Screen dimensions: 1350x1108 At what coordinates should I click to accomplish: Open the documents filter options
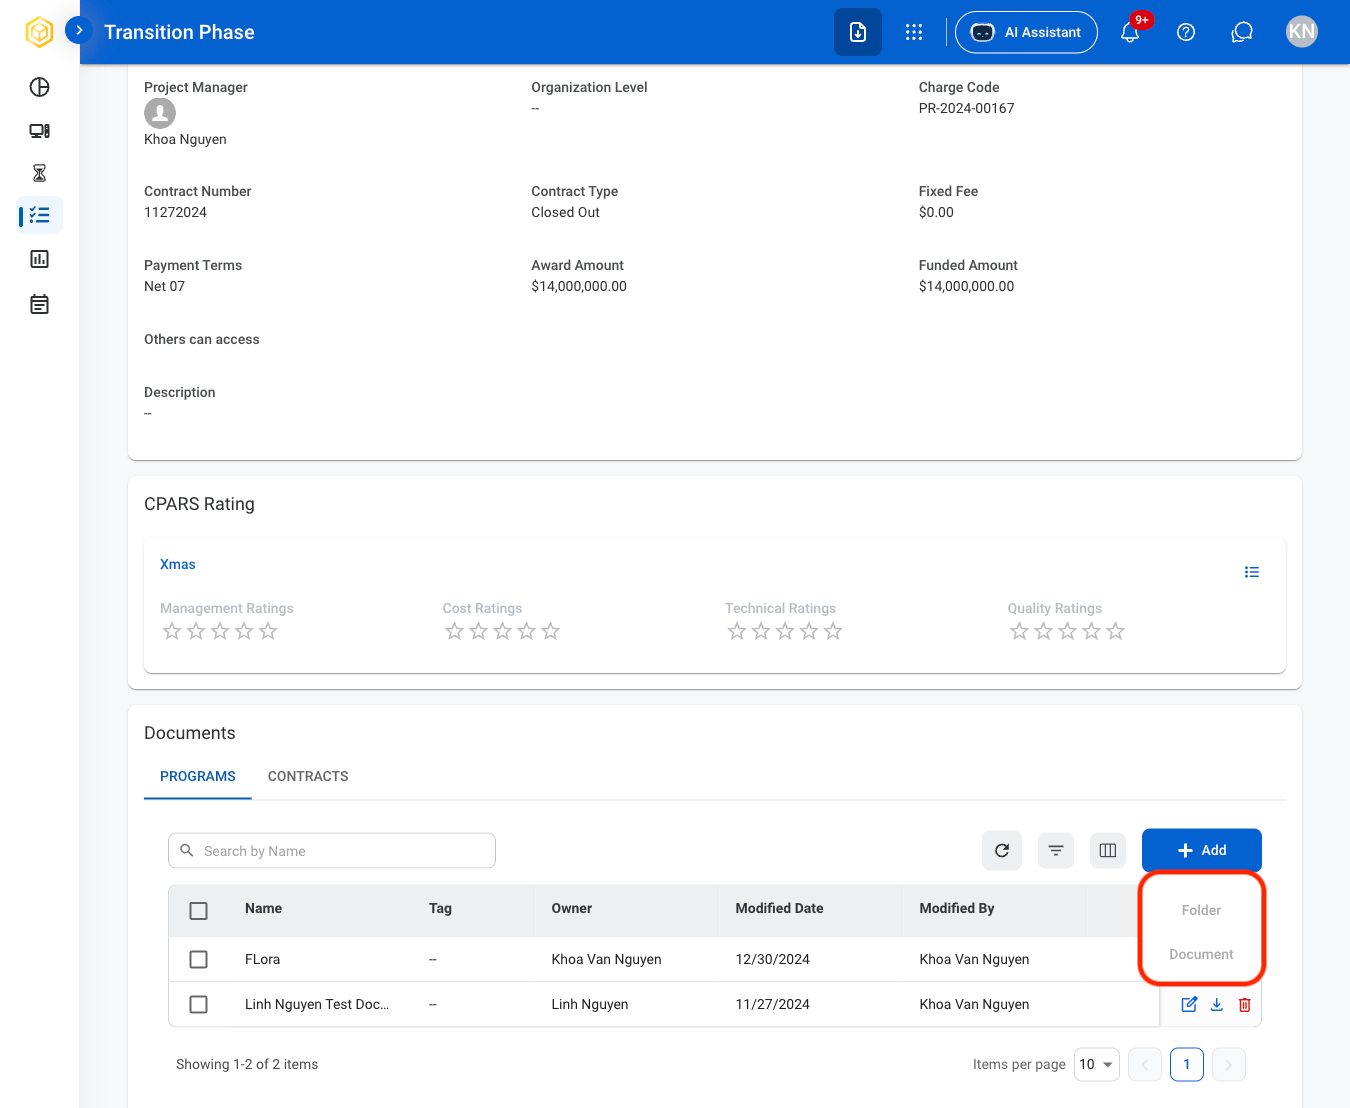[x=1056, y=850]
